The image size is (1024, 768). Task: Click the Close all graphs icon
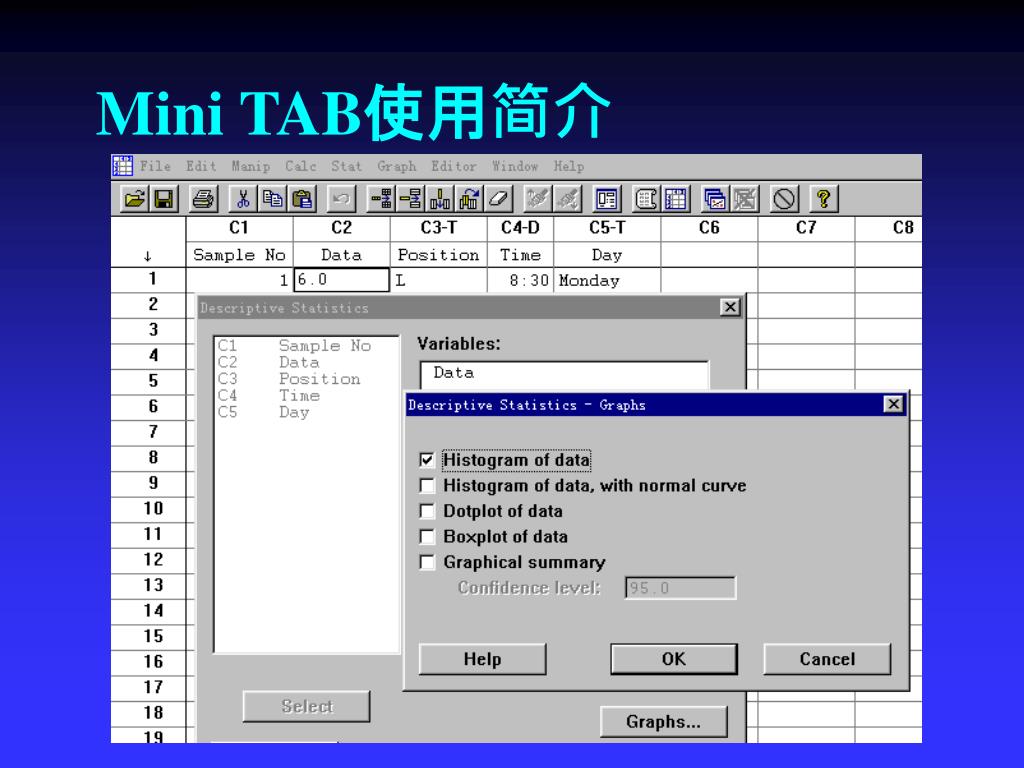coord(744,199)
